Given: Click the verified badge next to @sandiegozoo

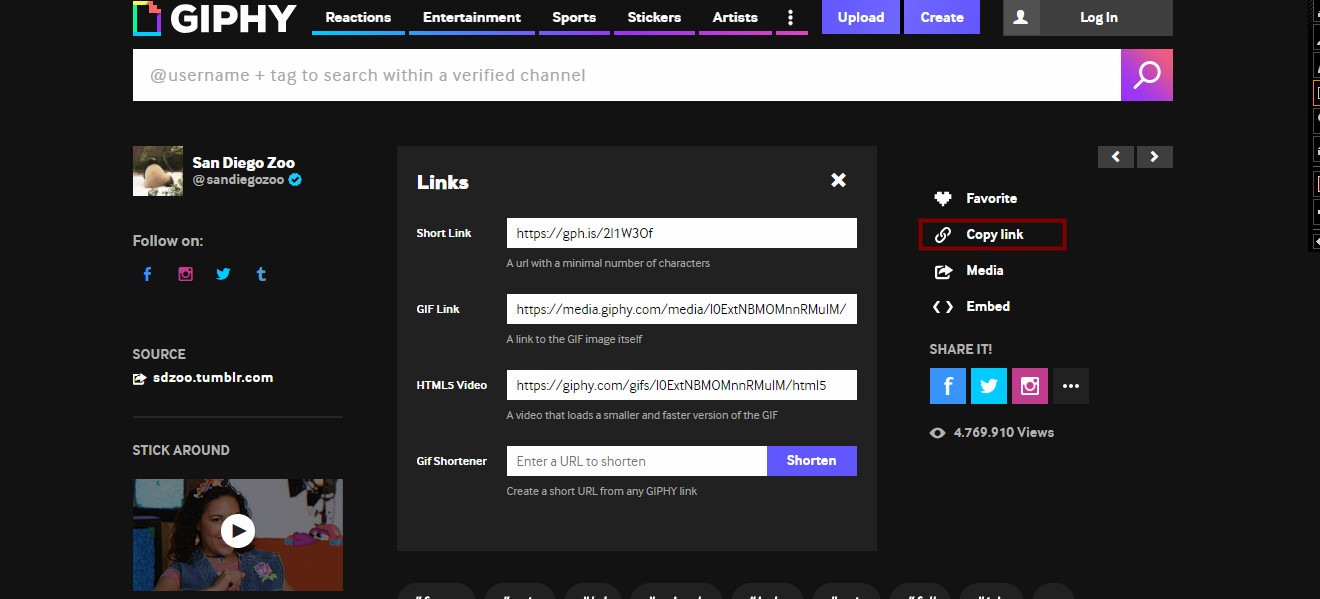Looking at the screenshot, I should tap(295, 180).
